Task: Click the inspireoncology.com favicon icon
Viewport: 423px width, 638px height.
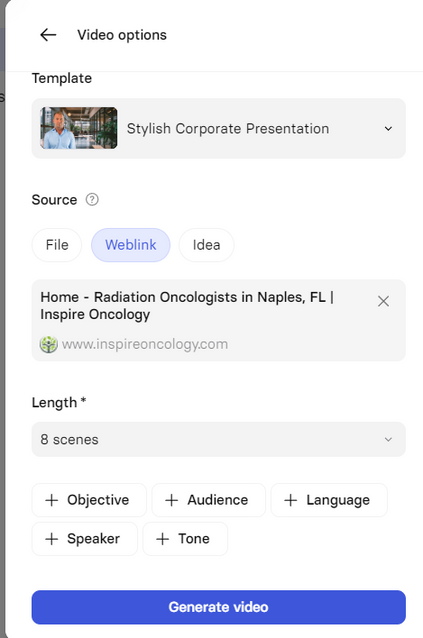Action: [x=48, y=345]
